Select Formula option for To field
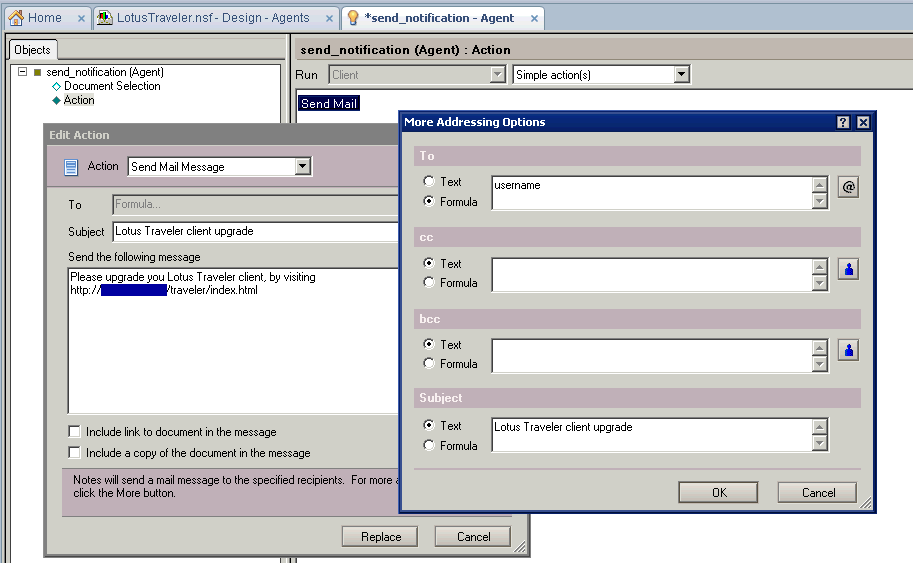 (x=429, y=201)
